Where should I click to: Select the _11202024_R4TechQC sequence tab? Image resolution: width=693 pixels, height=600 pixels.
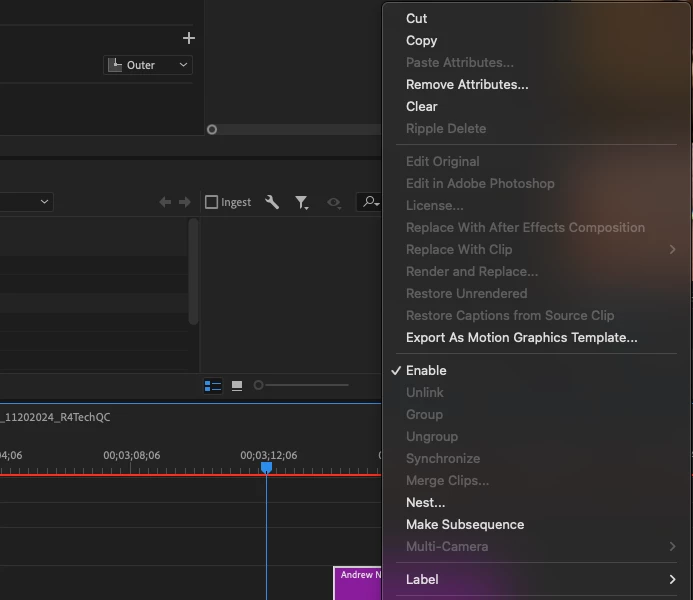click(x=55, y=417)
